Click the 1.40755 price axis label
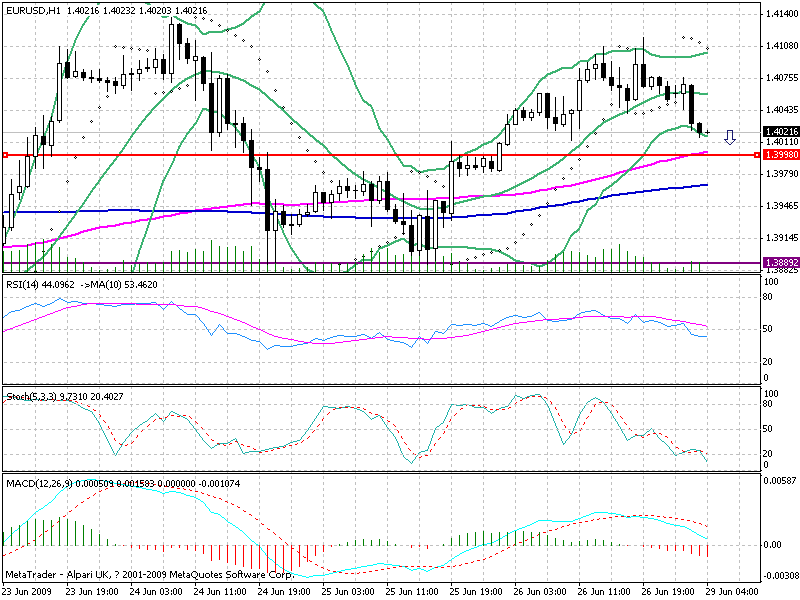The width and height of the screenshot is (800, 600). click(x=782, y=78)
